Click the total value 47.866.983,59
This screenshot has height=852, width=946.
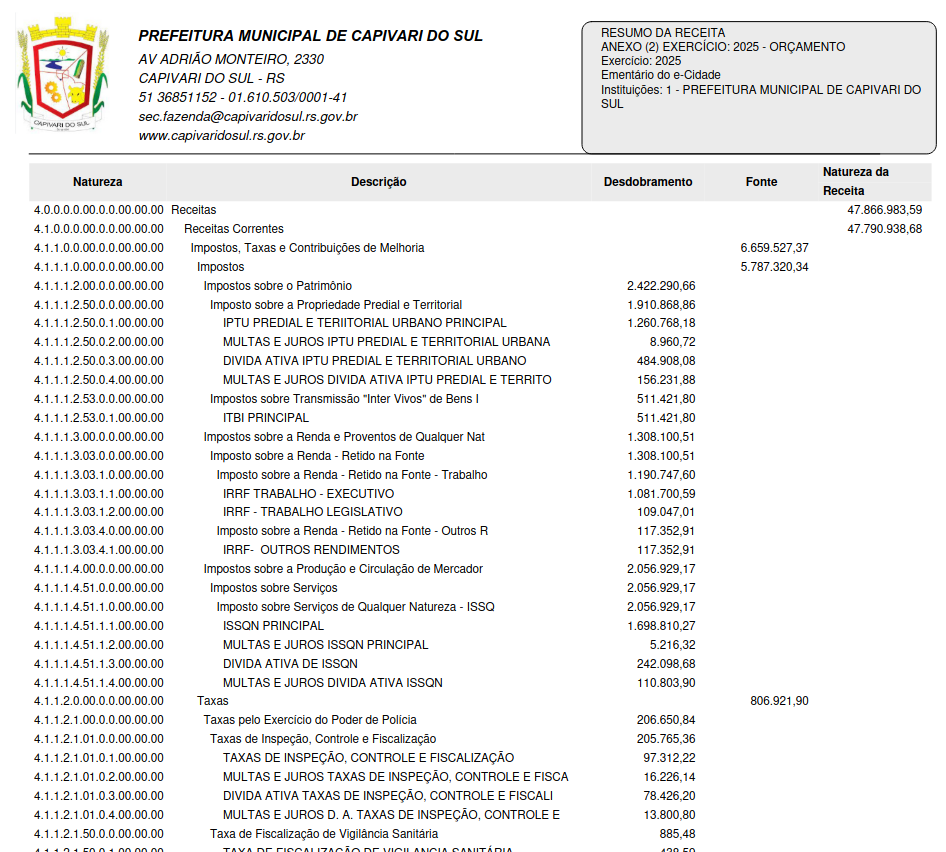tap(884, 210)
